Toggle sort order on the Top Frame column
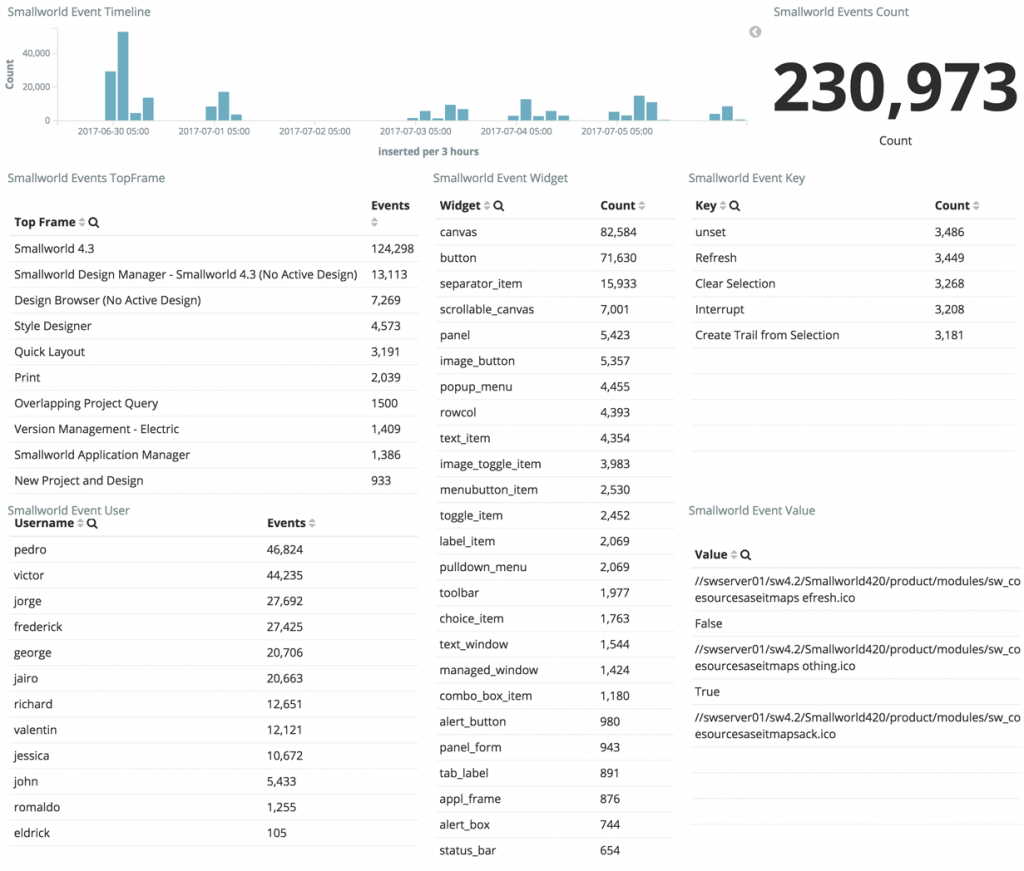 [x=82, y=223]
